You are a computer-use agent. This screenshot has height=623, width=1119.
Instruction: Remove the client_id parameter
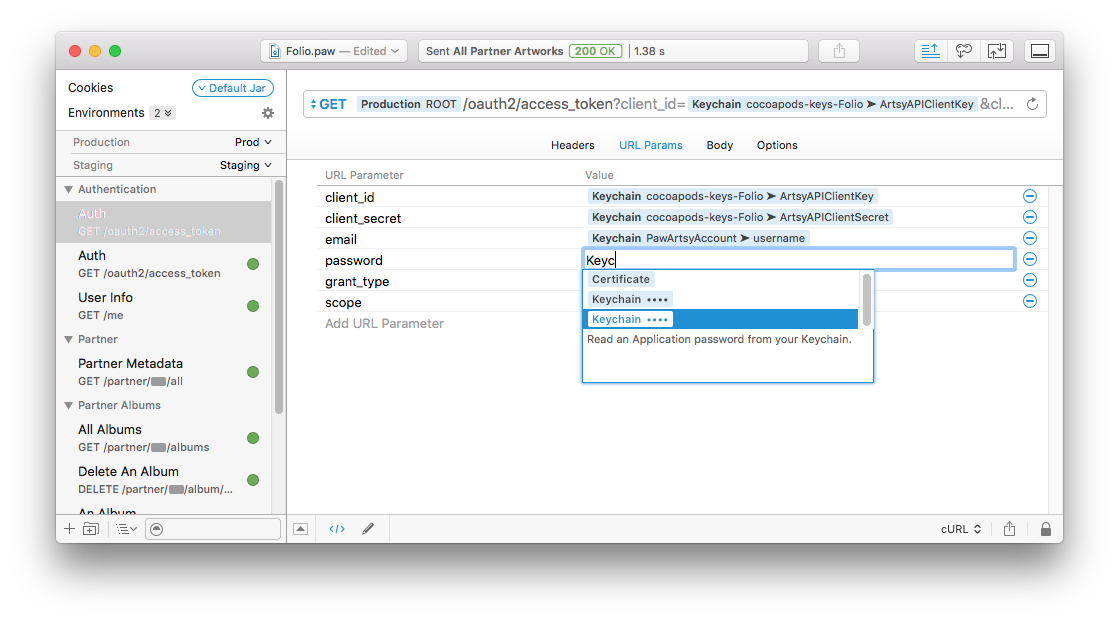coord(1030,196)
